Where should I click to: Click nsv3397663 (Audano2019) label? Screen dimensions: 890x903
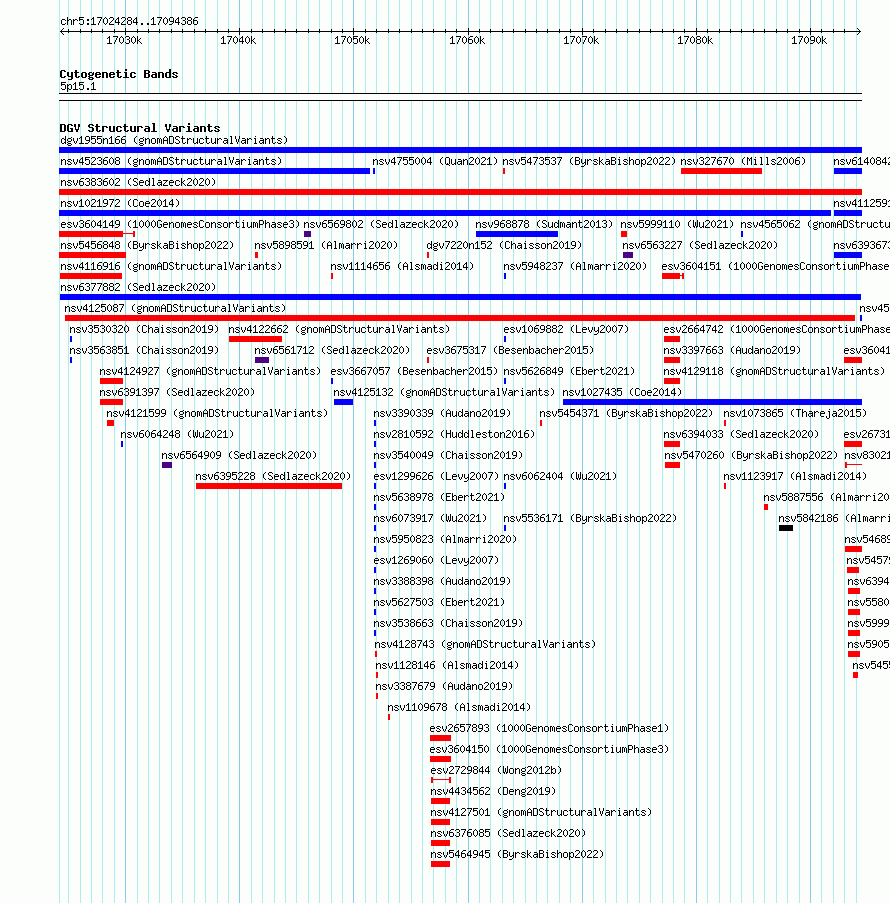(732, 351)
